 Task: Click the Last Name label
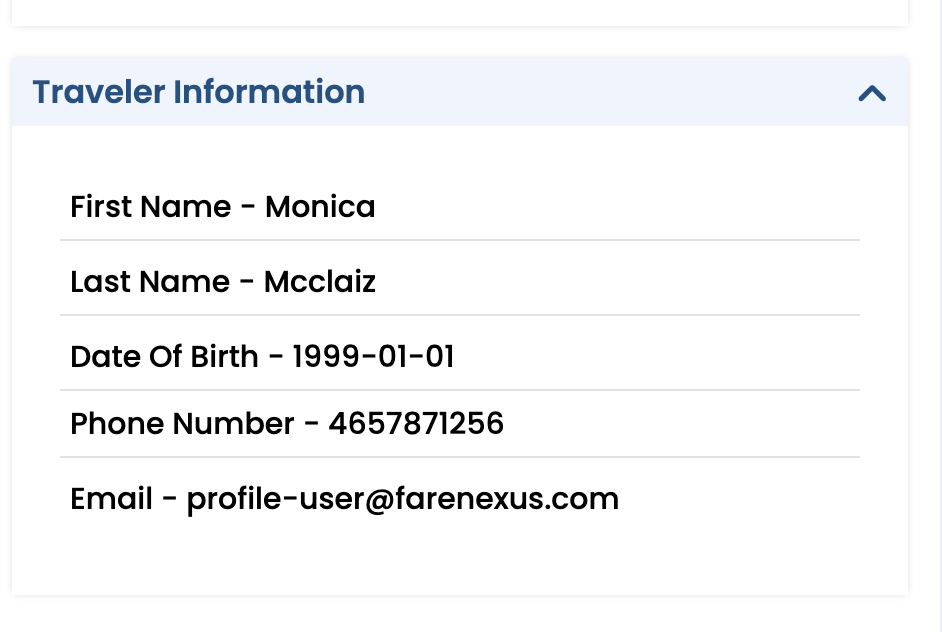point(149,282)
